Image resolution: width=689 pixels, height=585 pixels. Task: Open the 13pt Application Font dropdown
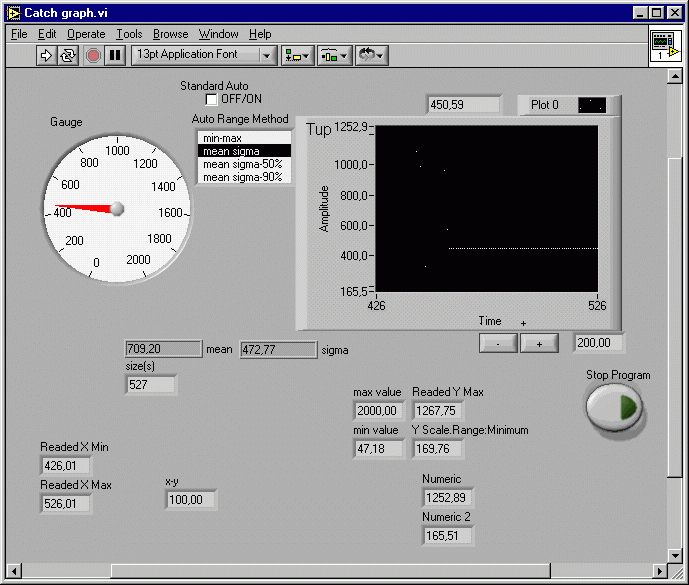coord(204,55)
